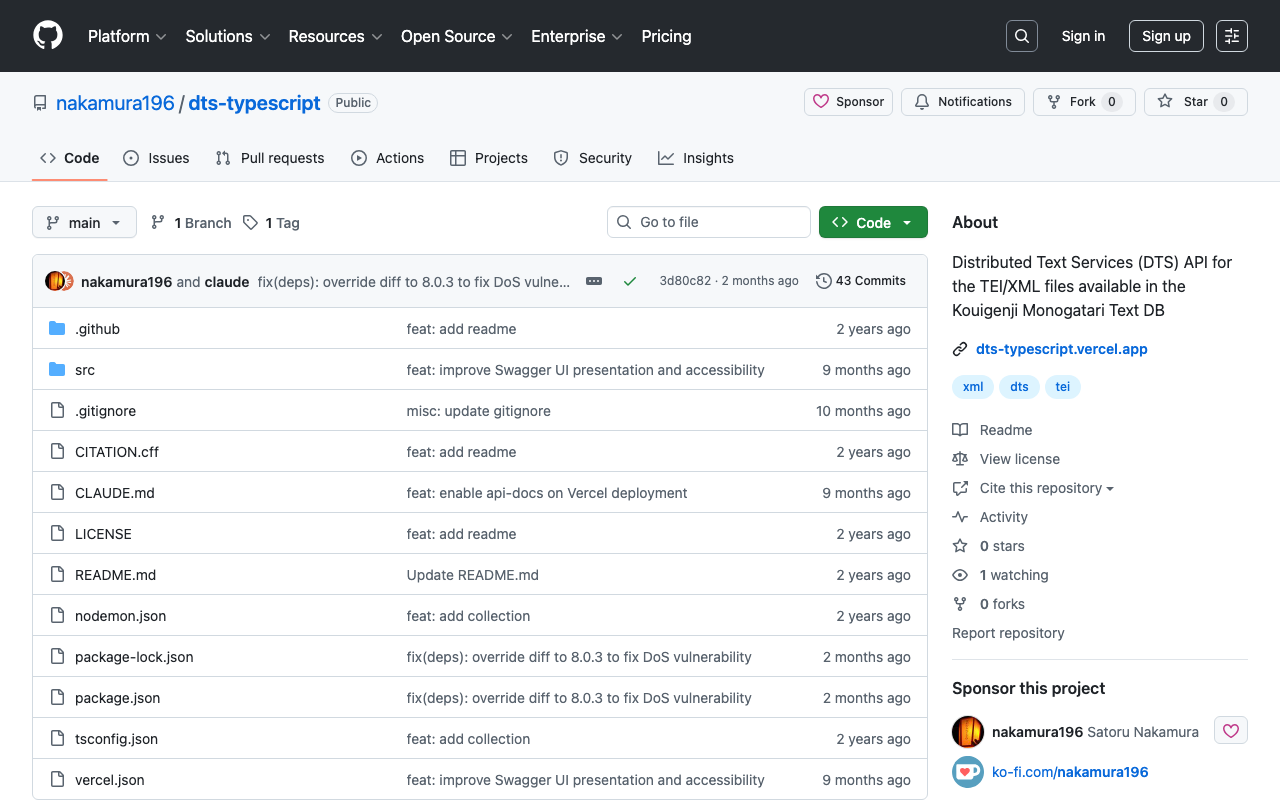Click the Go to file search field

coord(708,221)
